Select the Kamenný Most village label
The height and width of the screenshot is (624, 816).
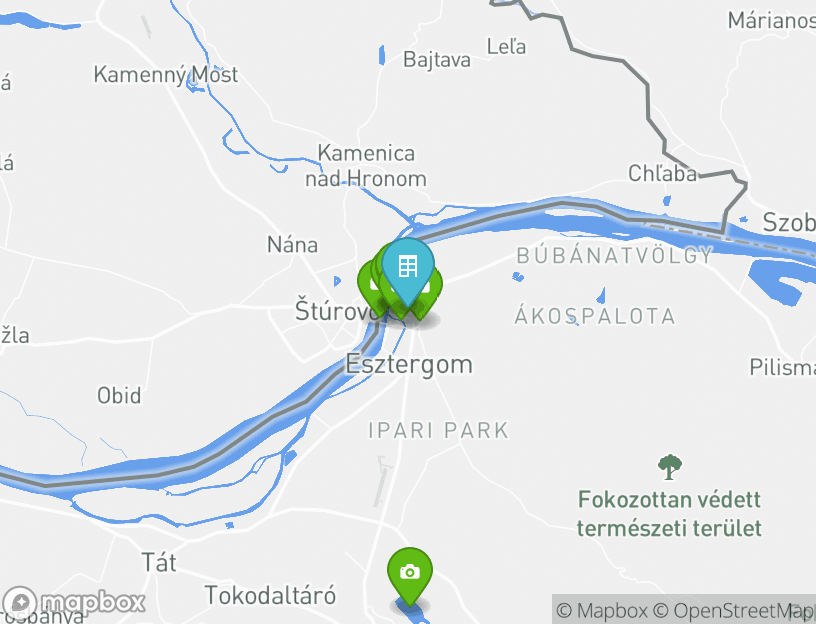[x=165, y=75]
